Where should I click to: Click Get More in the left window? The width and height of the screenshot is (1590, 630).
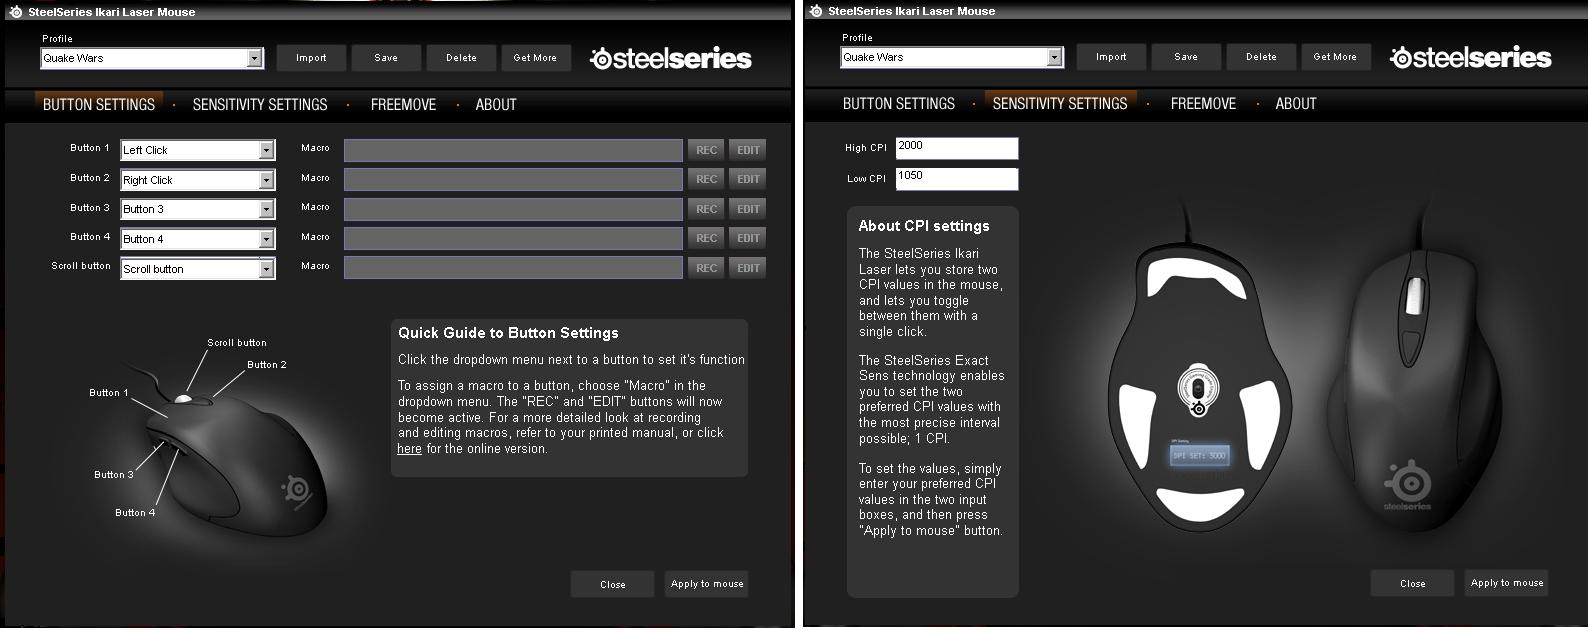[535, 58]
